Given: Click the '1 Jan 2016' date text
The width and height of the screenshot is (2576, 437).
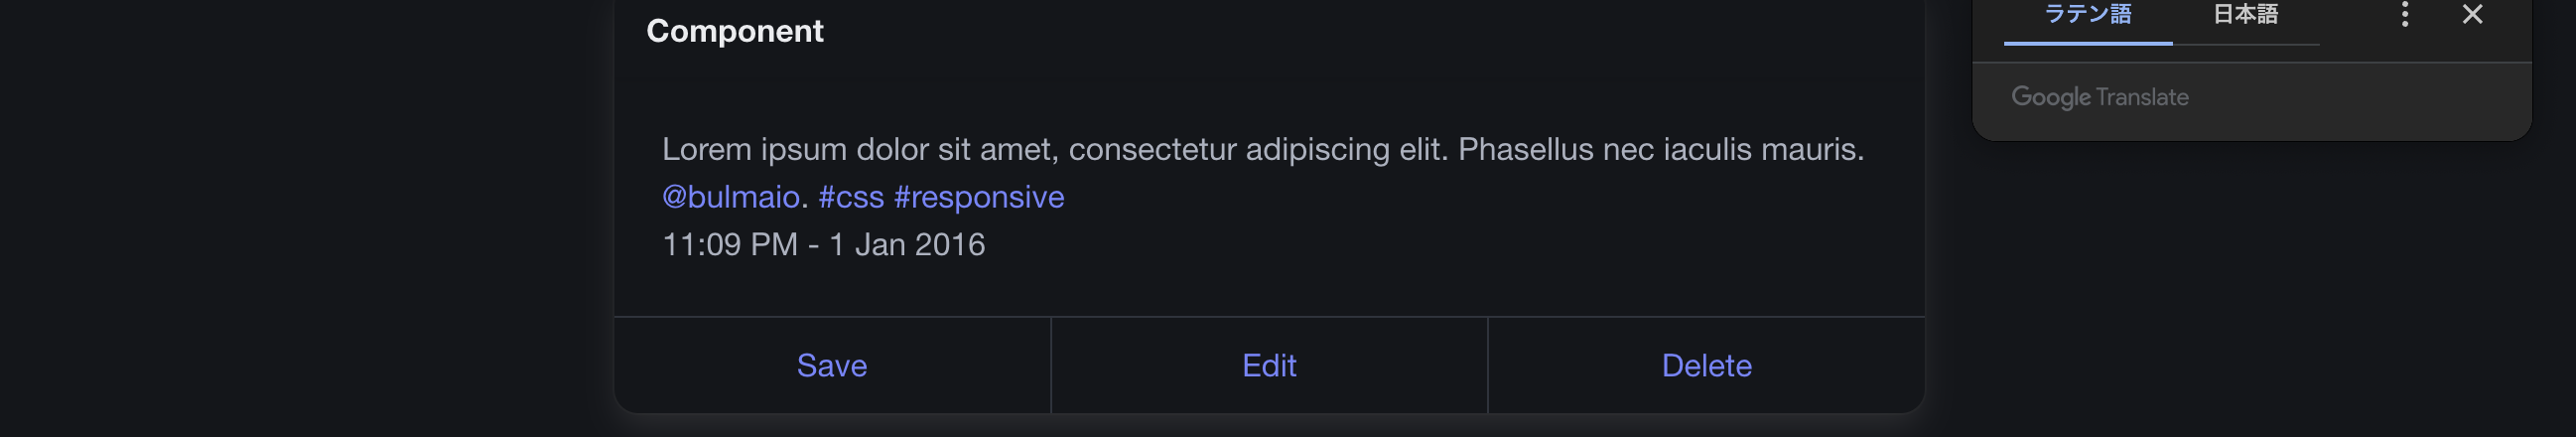Looking at the screenshot, I should point(907,244).
